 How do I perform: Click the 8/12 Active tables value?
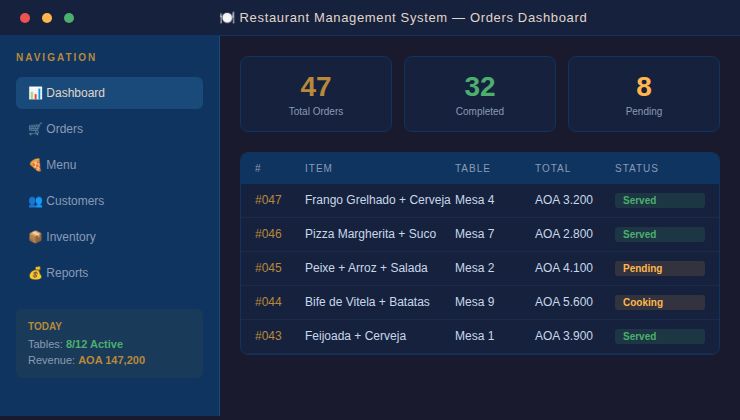point(94,344)
